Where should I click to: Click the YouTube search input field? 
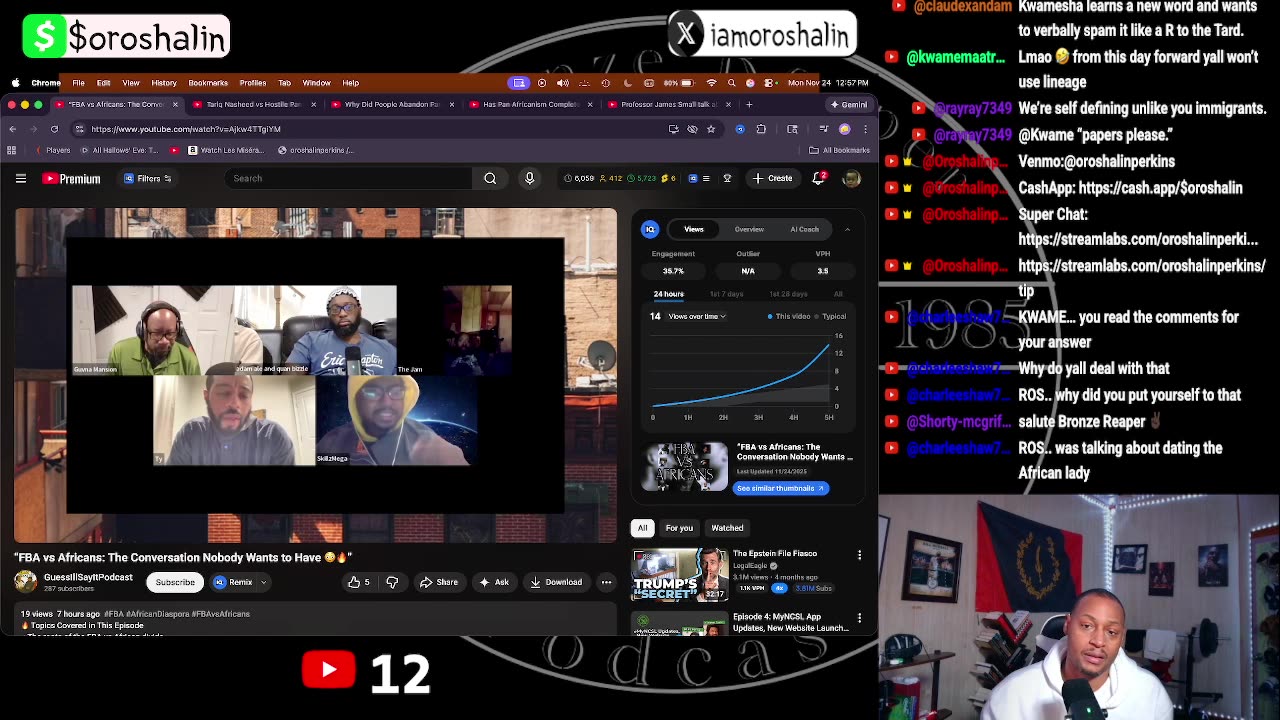pyautogui.click(x=348, y=179)
